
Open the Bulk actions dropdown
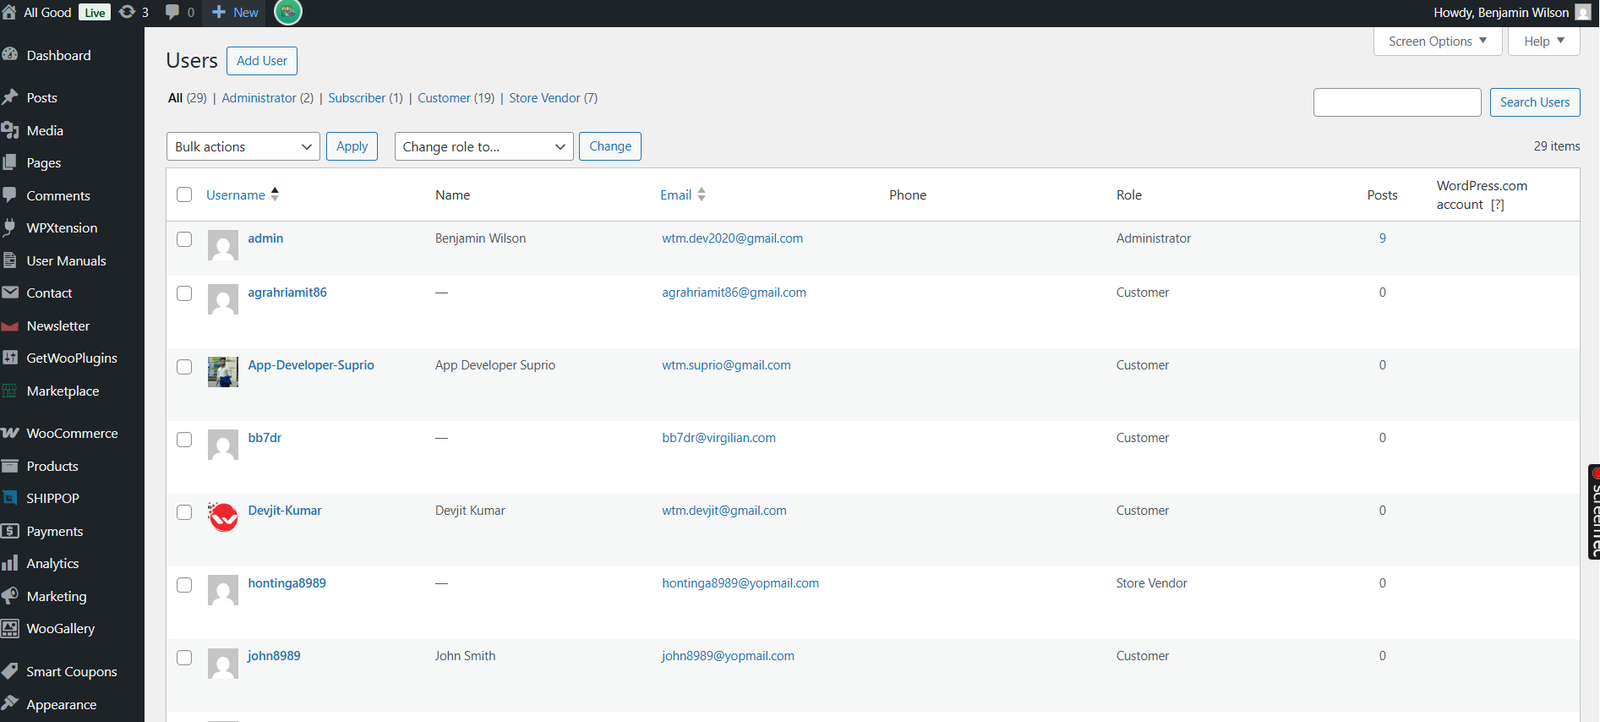(x=243, y=147)
